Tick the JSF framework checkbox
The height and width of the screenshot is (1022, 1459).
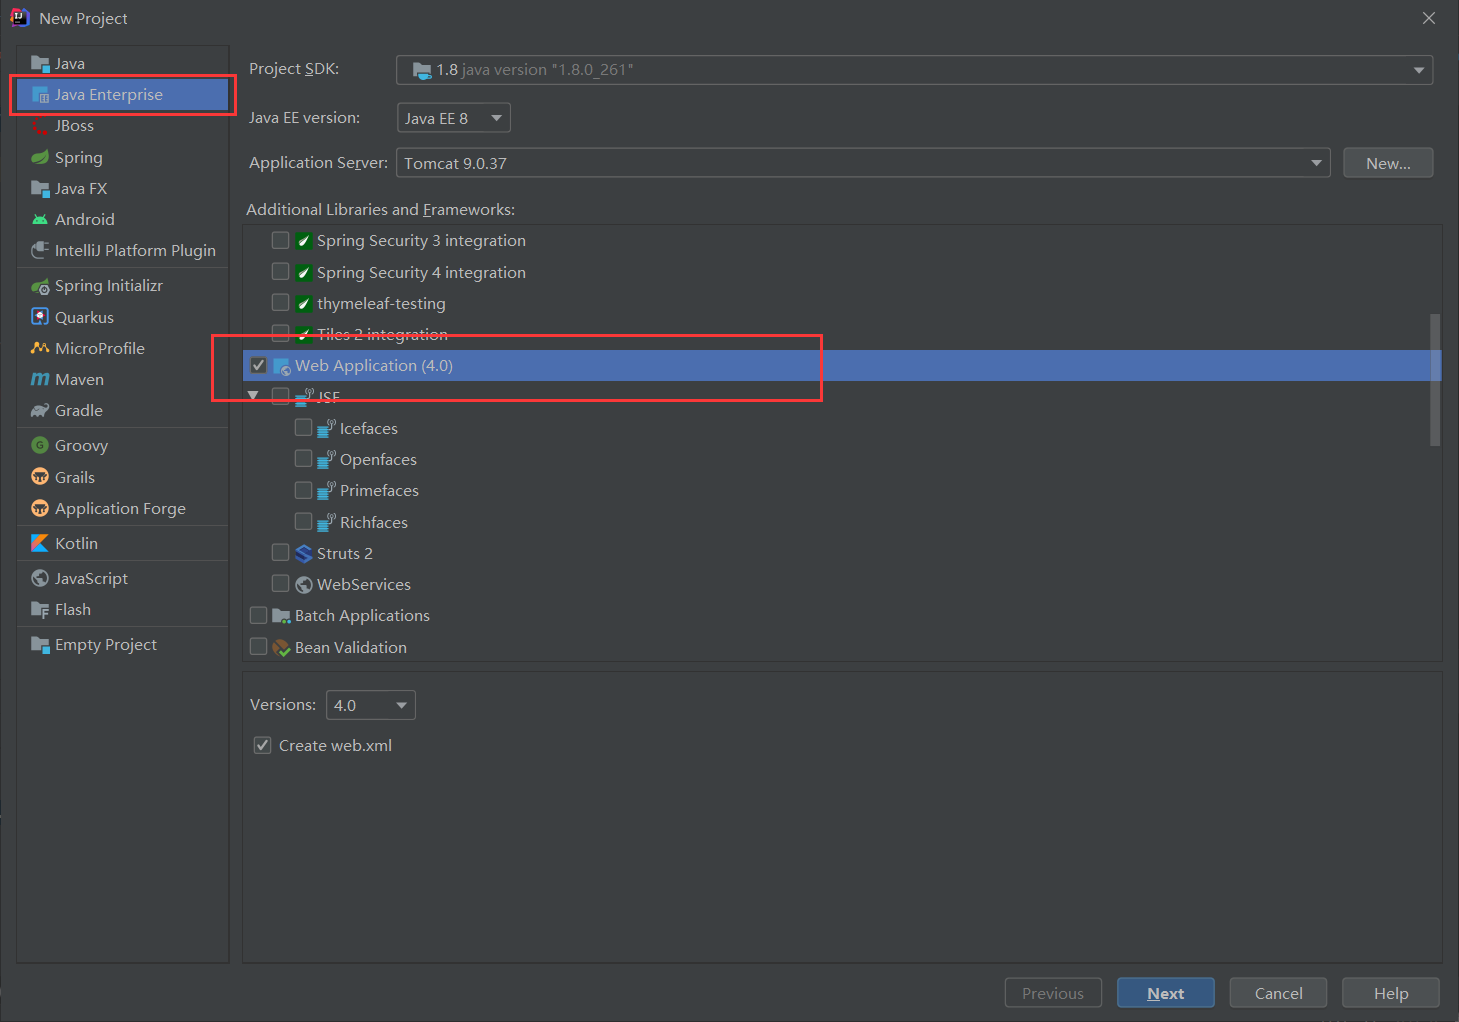click(x=281, y=397)
